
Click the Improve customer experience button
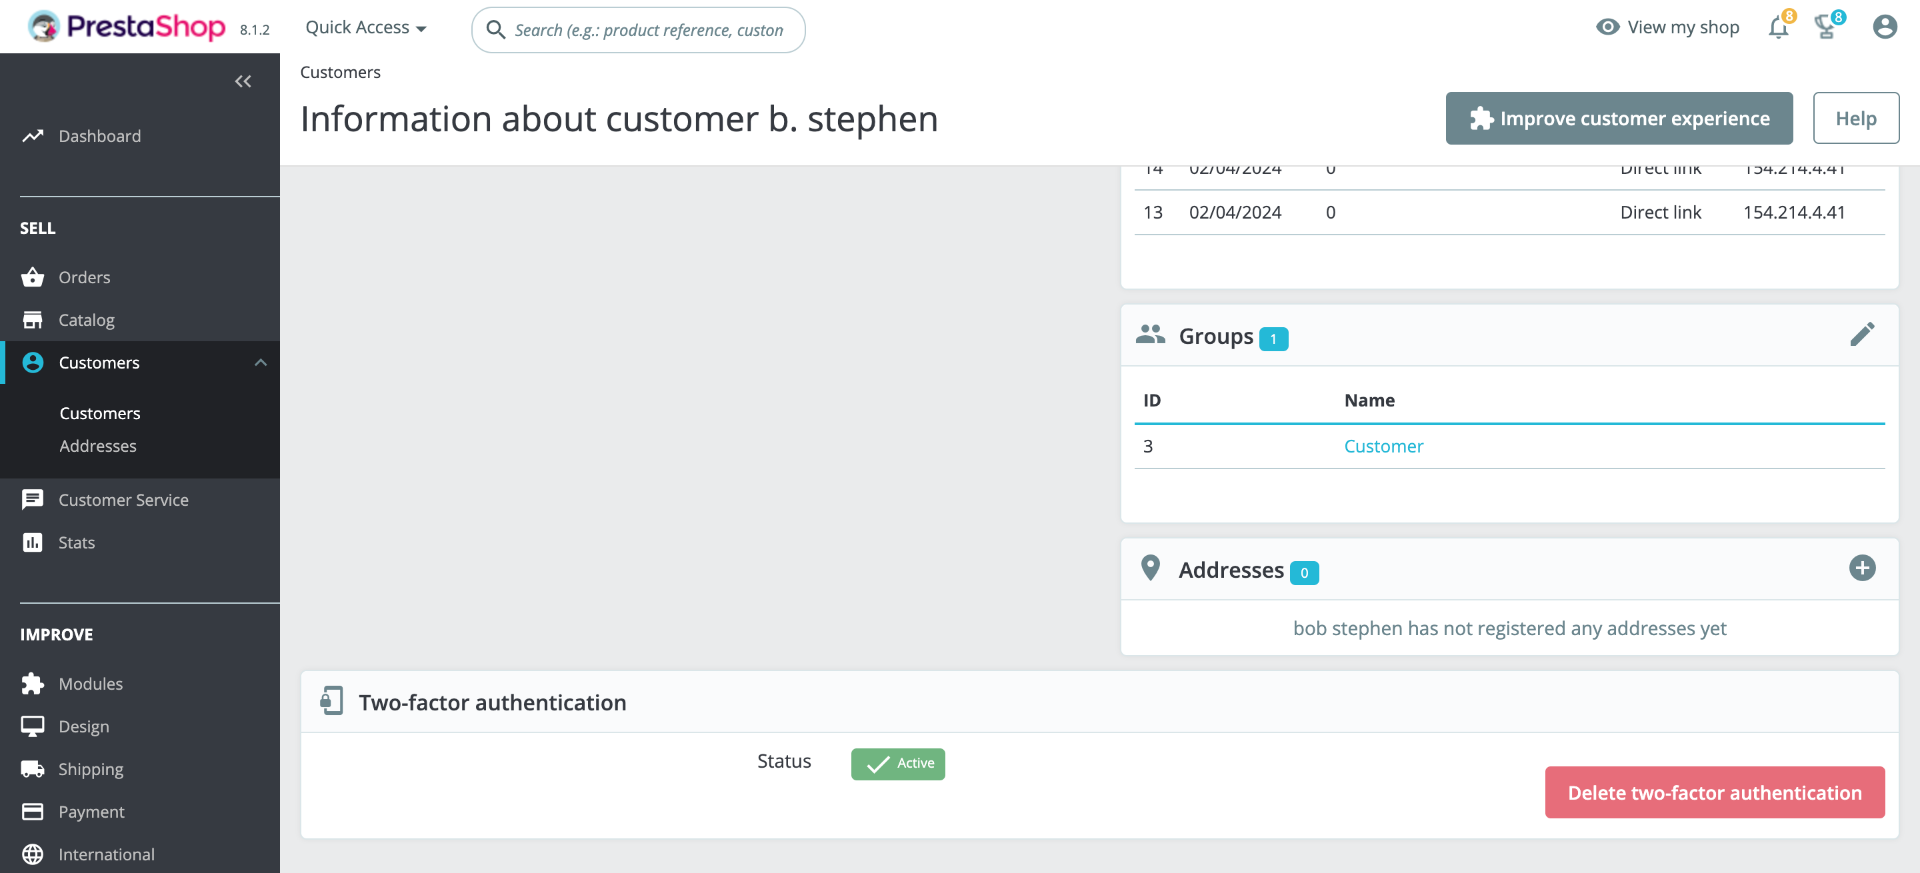click(x=1619, y=119)
